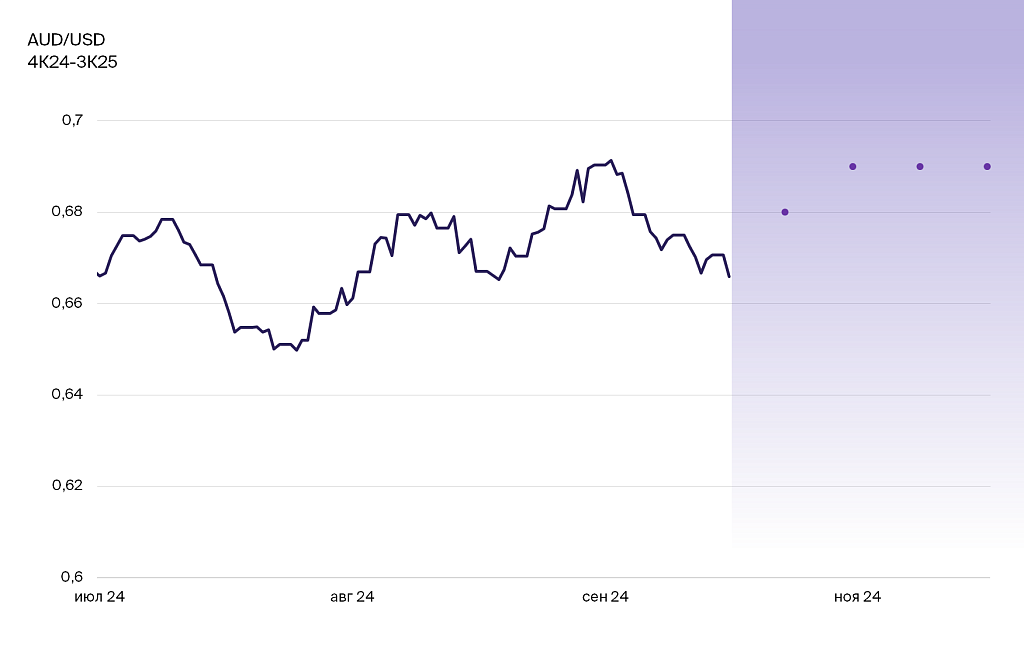Select the price line's end at forecast zone
1024x646 pixels.
pos(729,276)
